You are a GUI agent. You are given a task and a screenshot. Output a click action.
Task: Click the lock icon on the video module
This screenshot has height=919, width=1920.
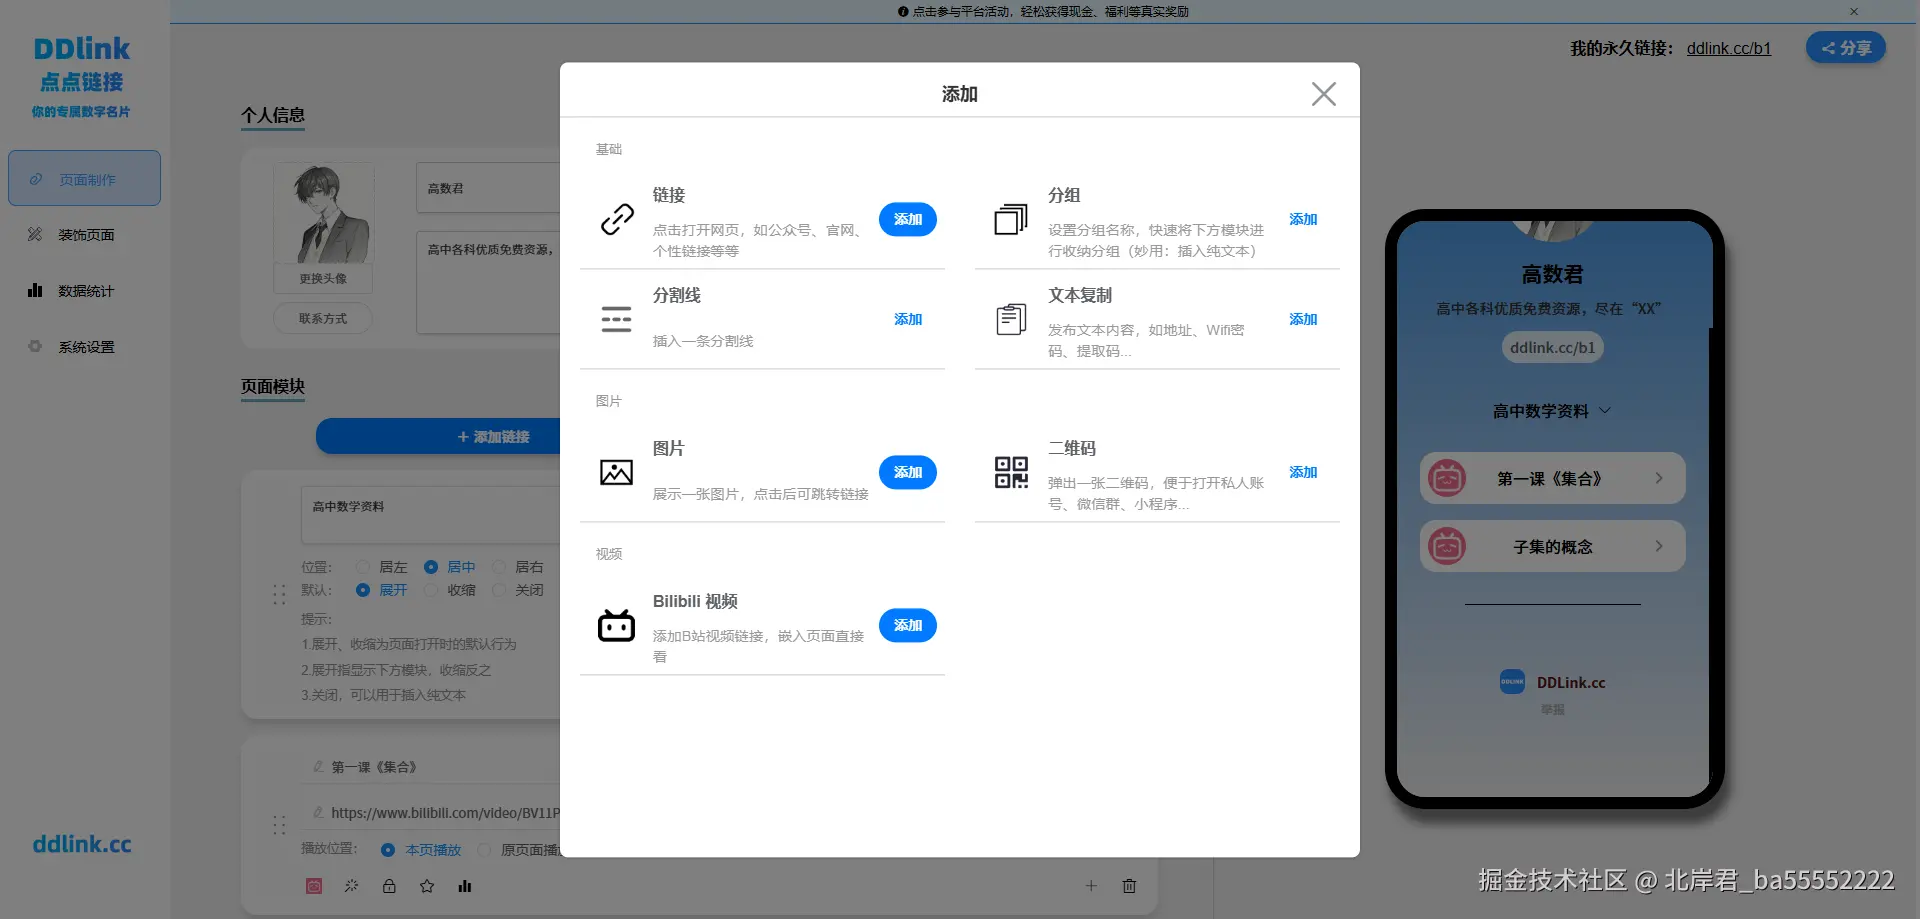click(389, 886)
